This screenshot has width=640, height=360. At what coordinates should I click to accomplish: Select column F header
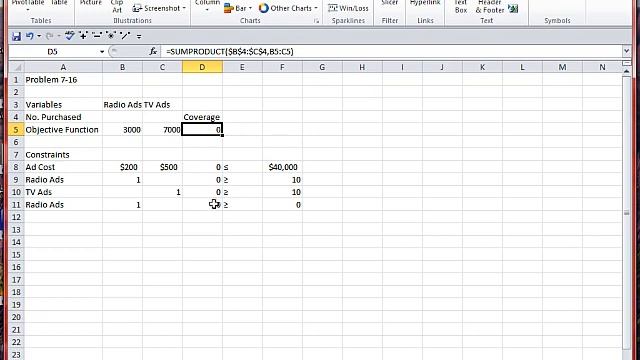tap(282, 67)
